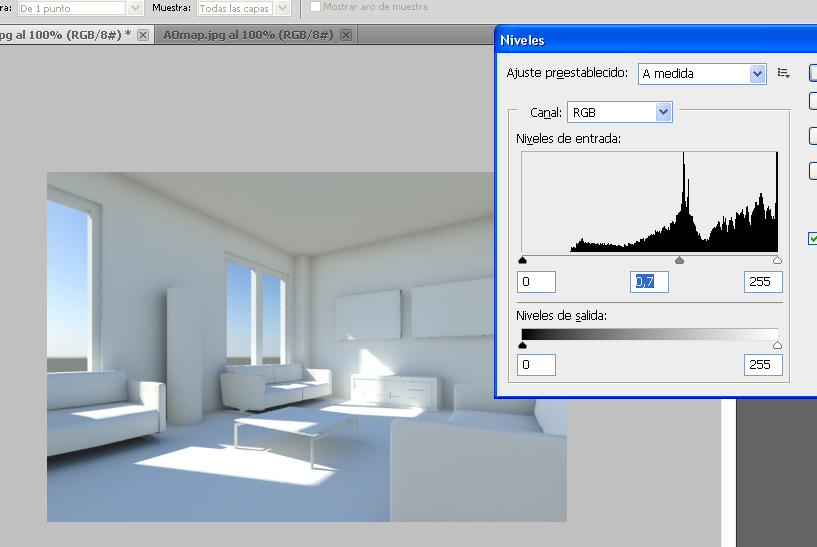Enable Mostrar aro de muestra checkbox
This screenshot has width=817, height=547.
(315, 7)
